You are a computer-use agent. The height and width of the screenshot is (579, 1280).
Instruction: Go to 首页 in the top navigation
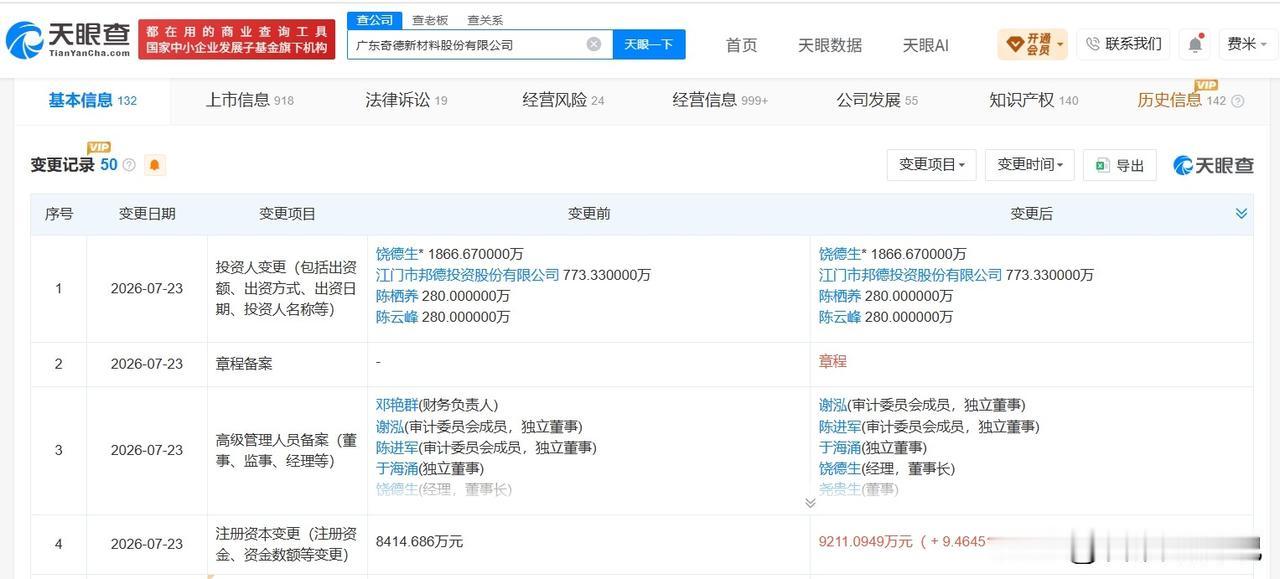pyautogui.click(x=741, y=45)
